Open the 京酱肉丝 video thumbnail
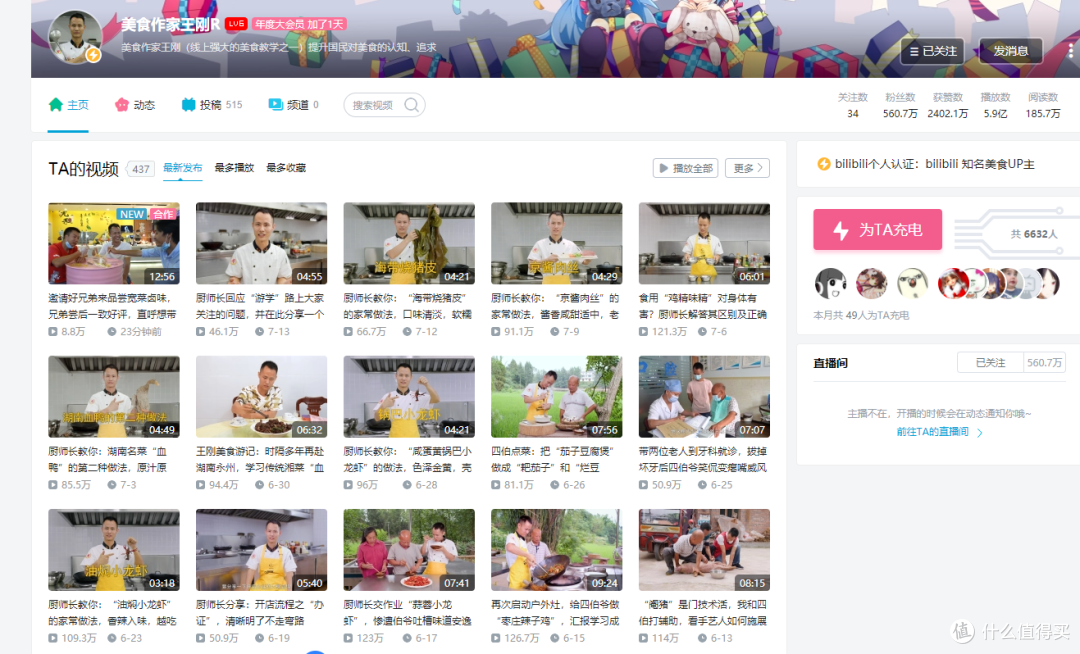Image resolution: width=1080 pixels, height=654 pixels. click(557, 243)
